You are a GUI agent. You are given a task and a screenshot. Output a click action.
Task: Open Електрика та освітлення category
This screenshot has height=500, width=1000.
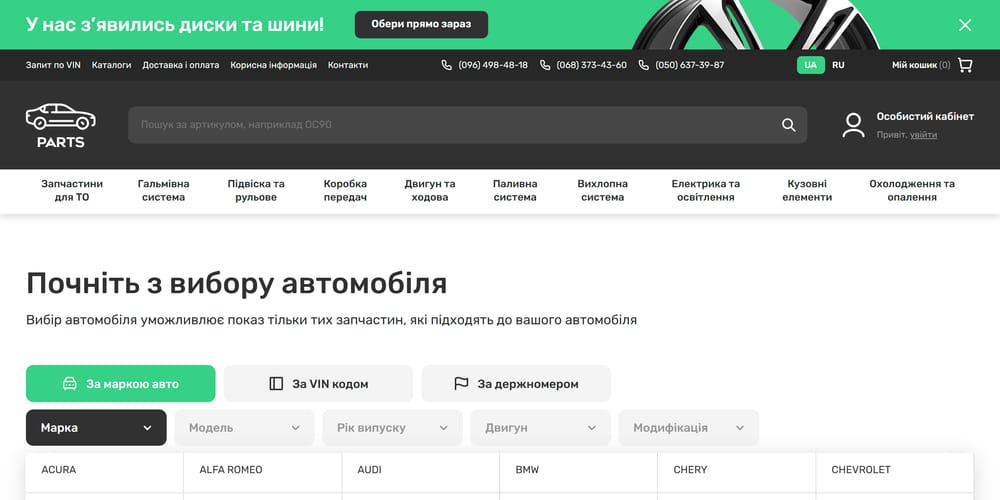point(705,191)
